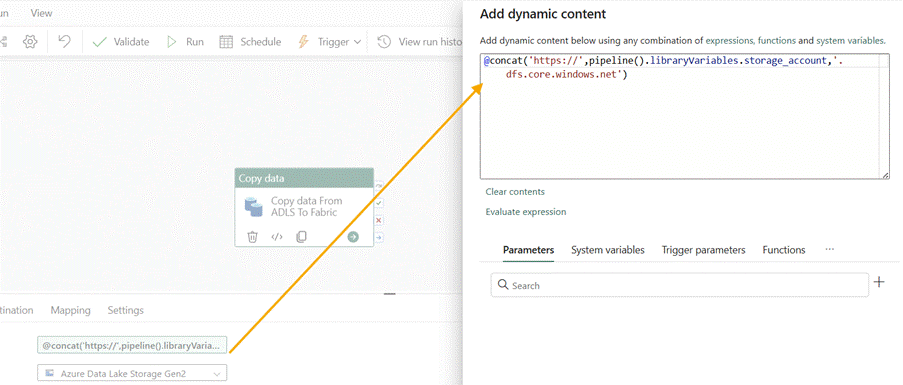The width and height of the screenshot is (903, 385).
Task: Click the 'Copy data From ADLS To Fabric' label
Action: [306, 207]
